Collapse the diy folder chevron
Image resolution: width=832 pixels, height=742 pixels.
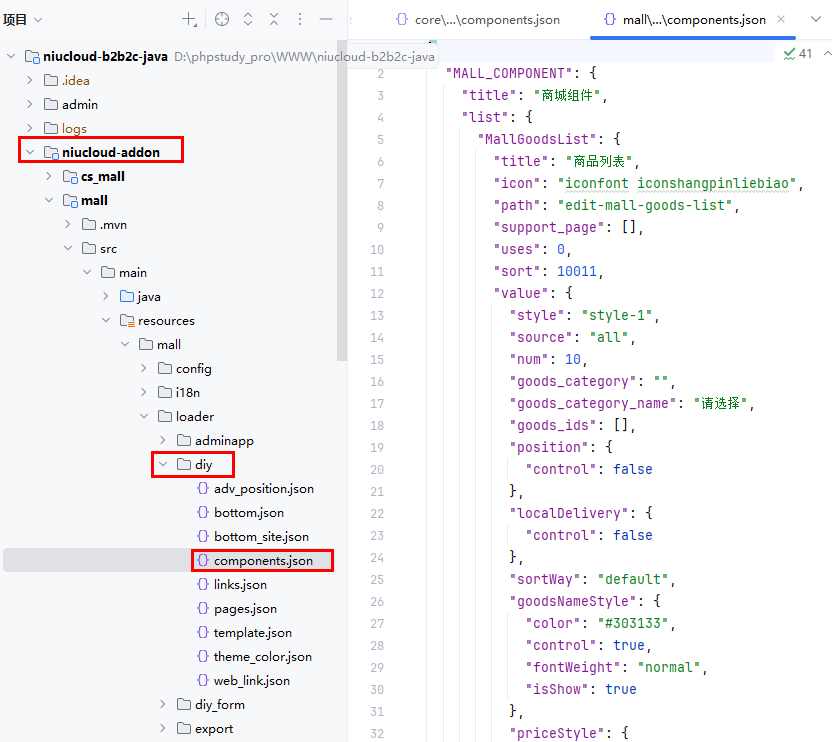click(x=163, y=464)
